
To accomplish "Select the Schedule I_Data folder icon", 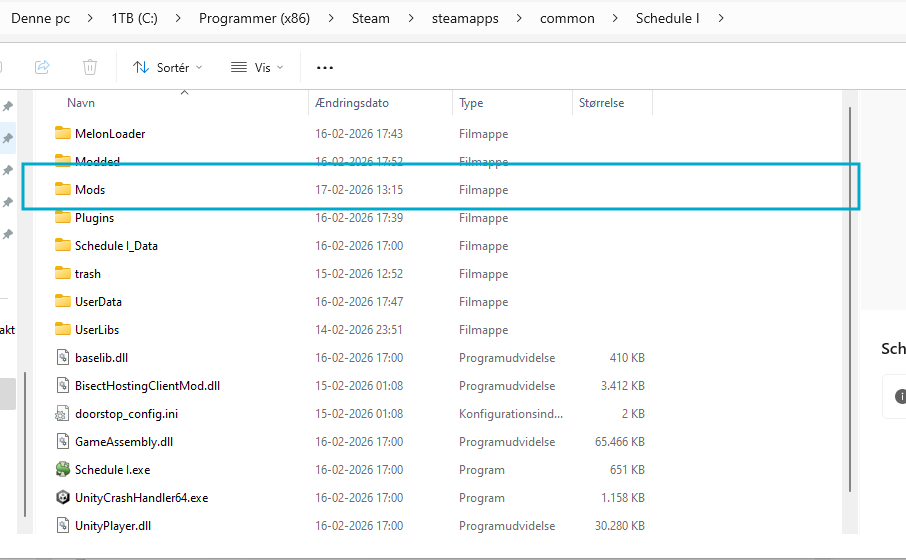I will [63, 245].
